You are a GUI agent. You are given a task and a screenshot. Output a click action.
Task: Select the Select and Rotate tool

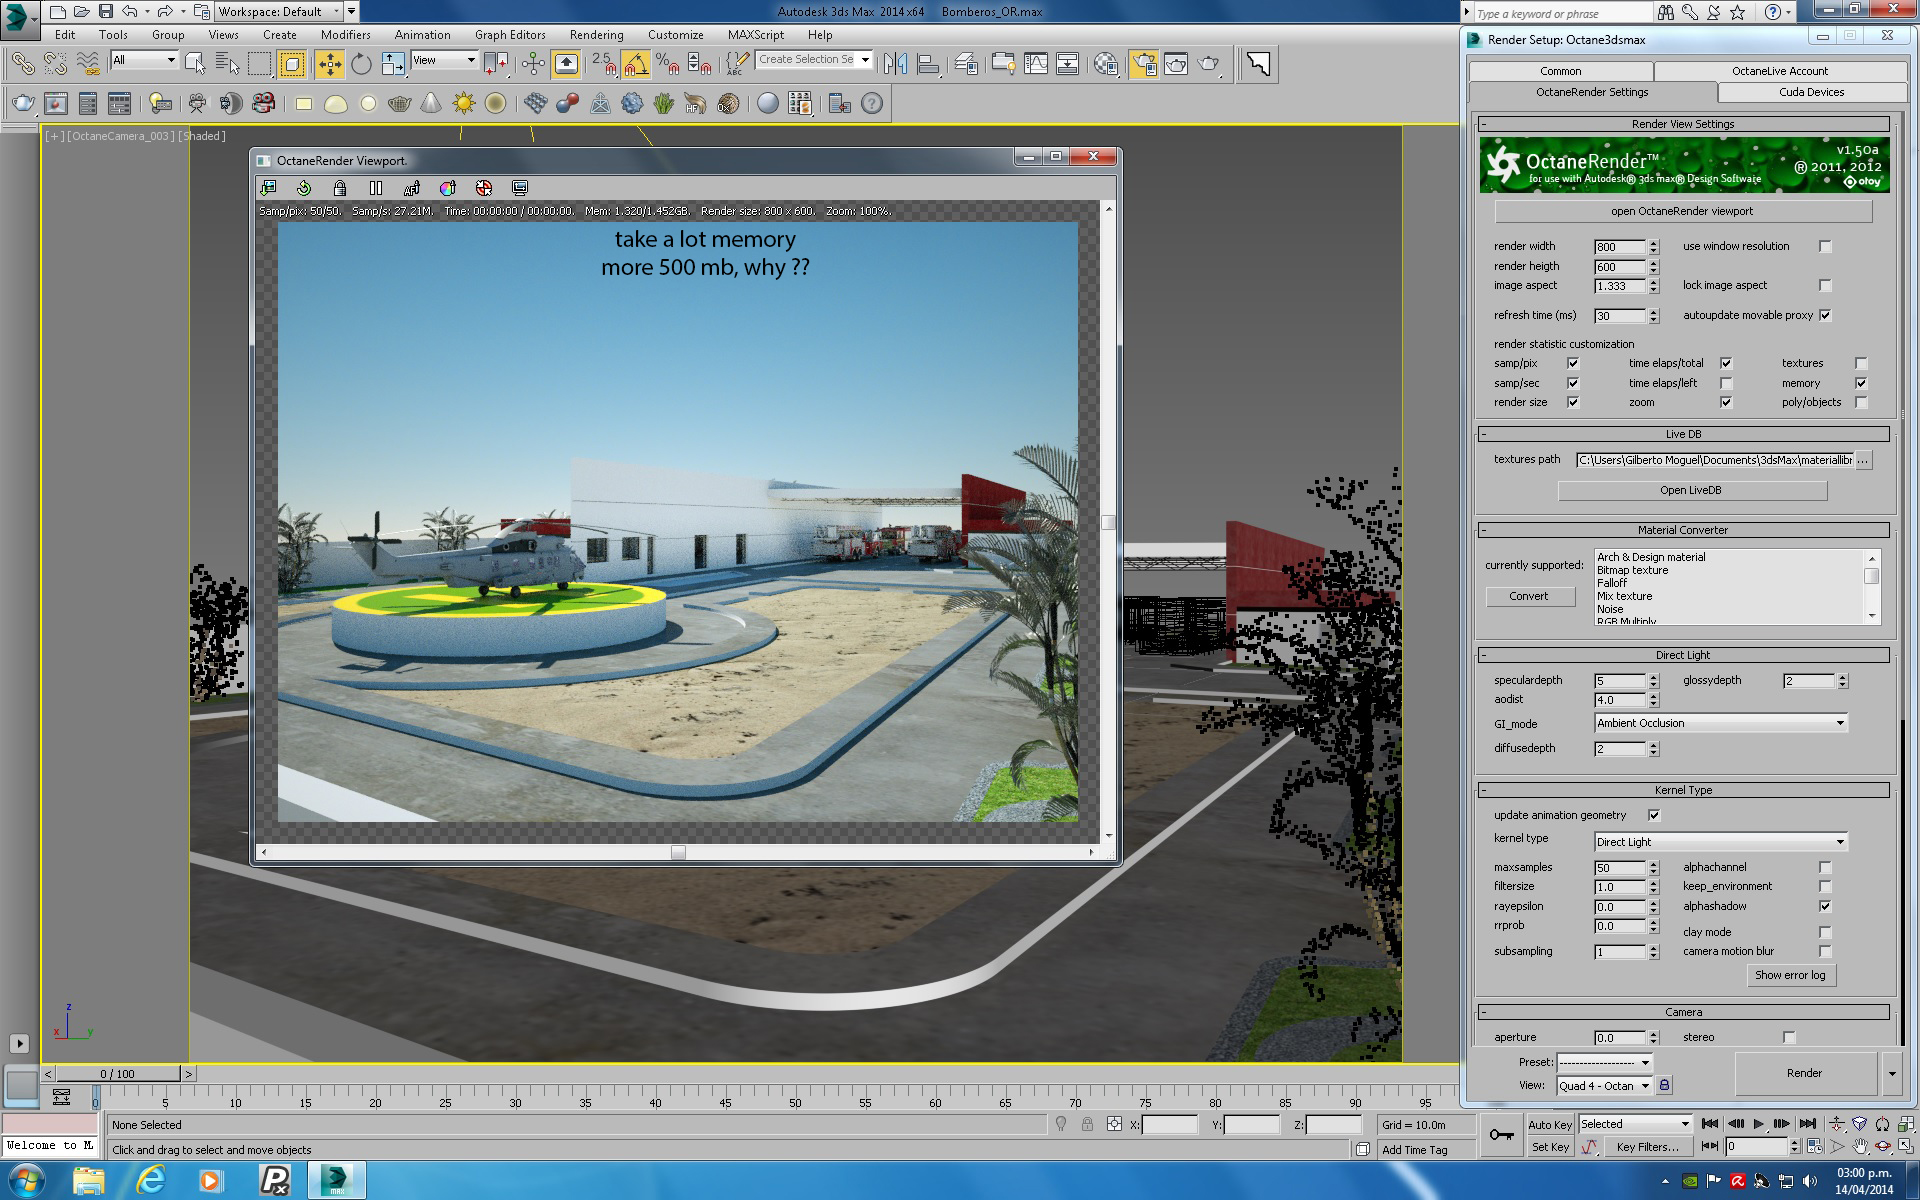pyautogui.click(x=361, y=64)
